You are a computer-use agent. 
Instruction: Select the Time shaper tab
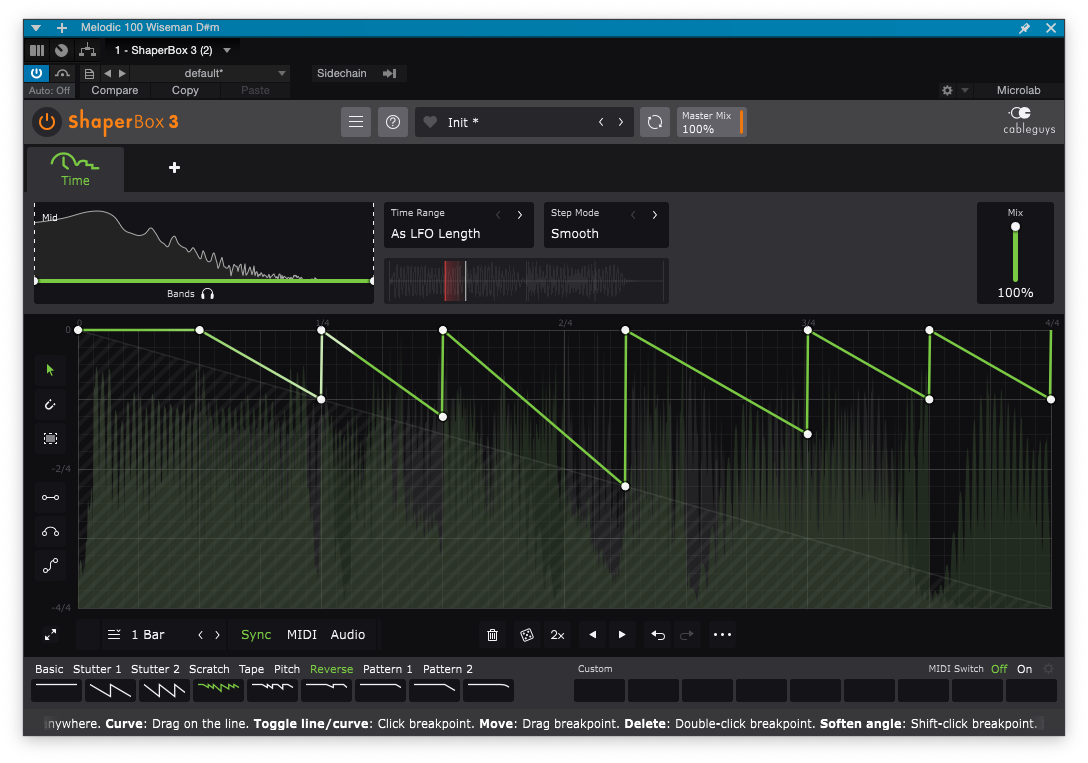point(75,169)
